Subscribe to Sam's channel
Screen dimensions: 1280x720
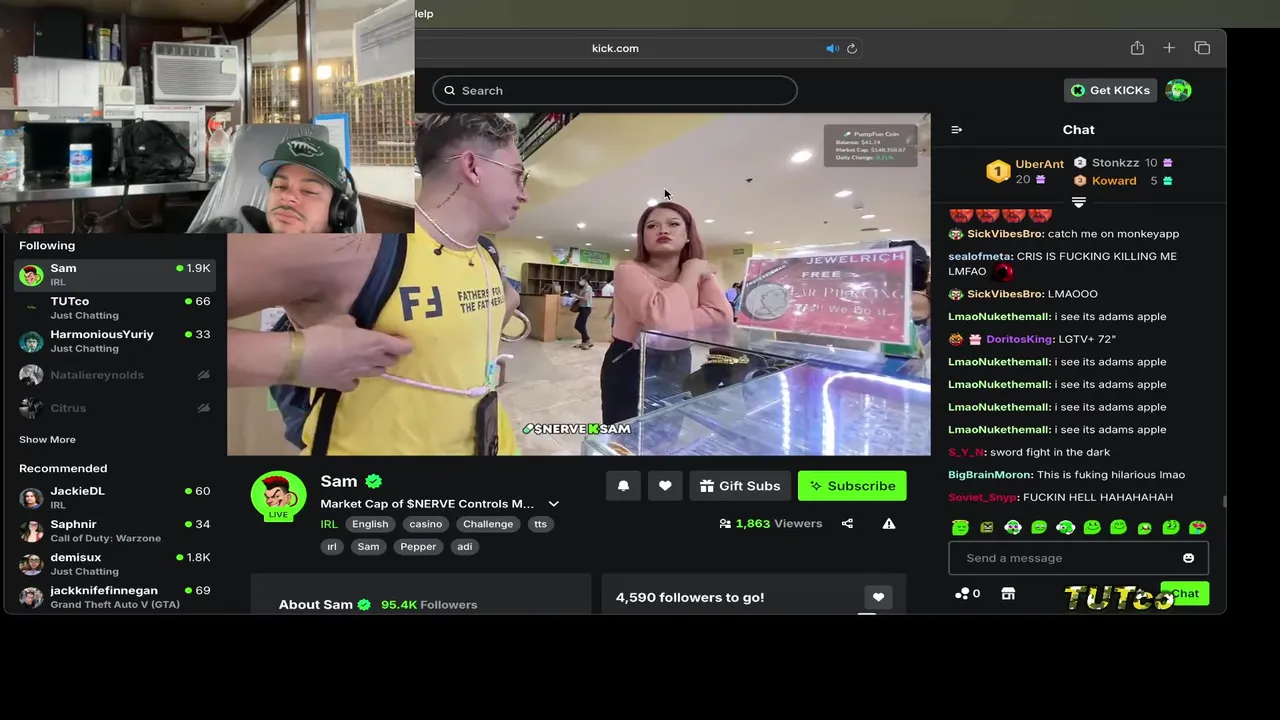[x=852, y=486]
